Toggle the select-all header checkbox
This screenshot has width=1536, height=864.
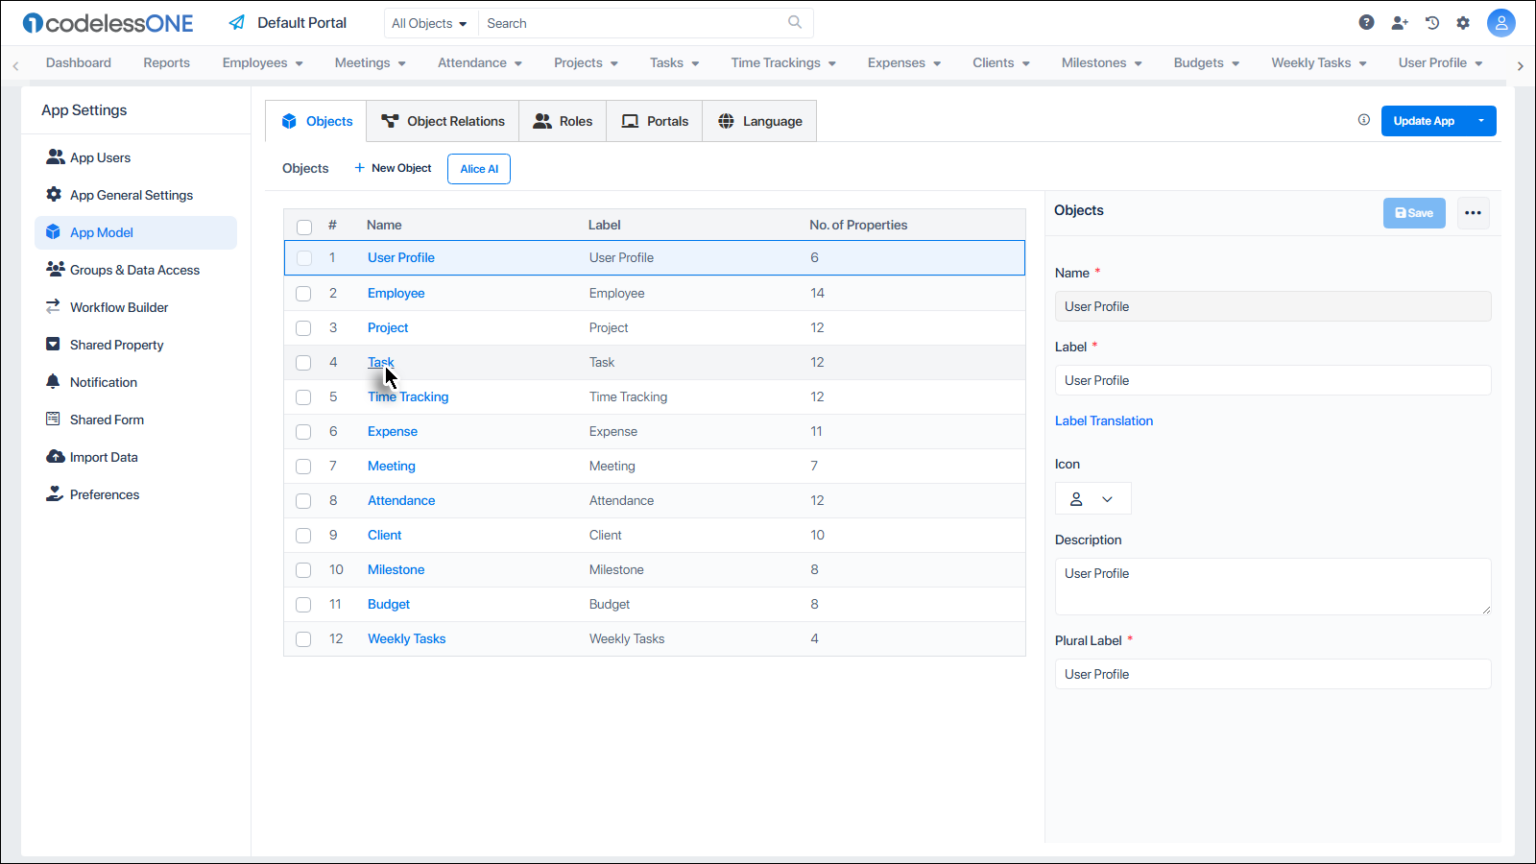click(x=304, y=226)
